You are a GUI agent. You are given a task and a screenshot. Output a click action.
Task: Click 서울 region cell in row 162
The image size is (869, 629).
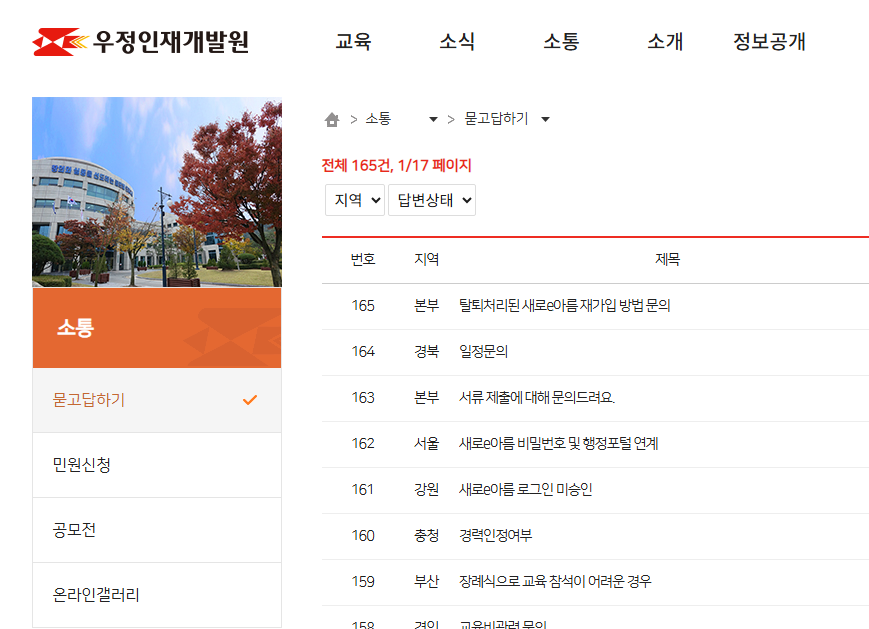click(x=427, y=443)
